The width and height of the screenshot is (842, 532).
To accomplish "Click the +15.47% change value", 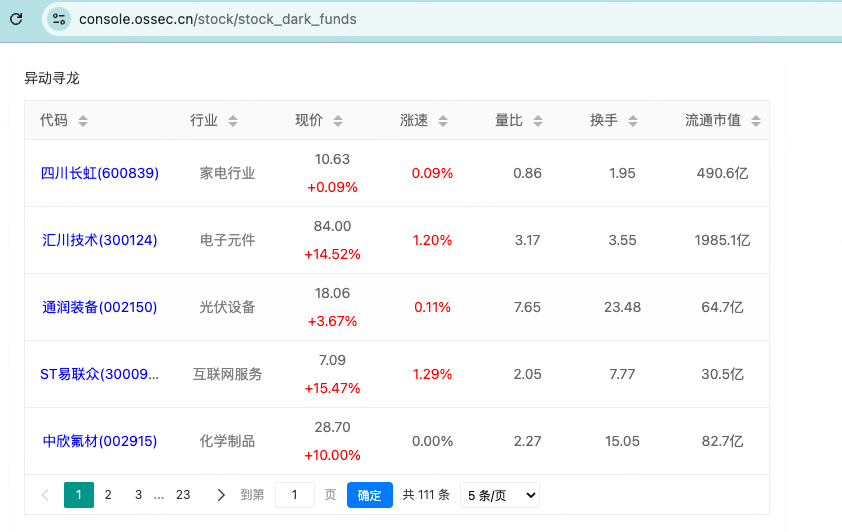I will (332, 388).
